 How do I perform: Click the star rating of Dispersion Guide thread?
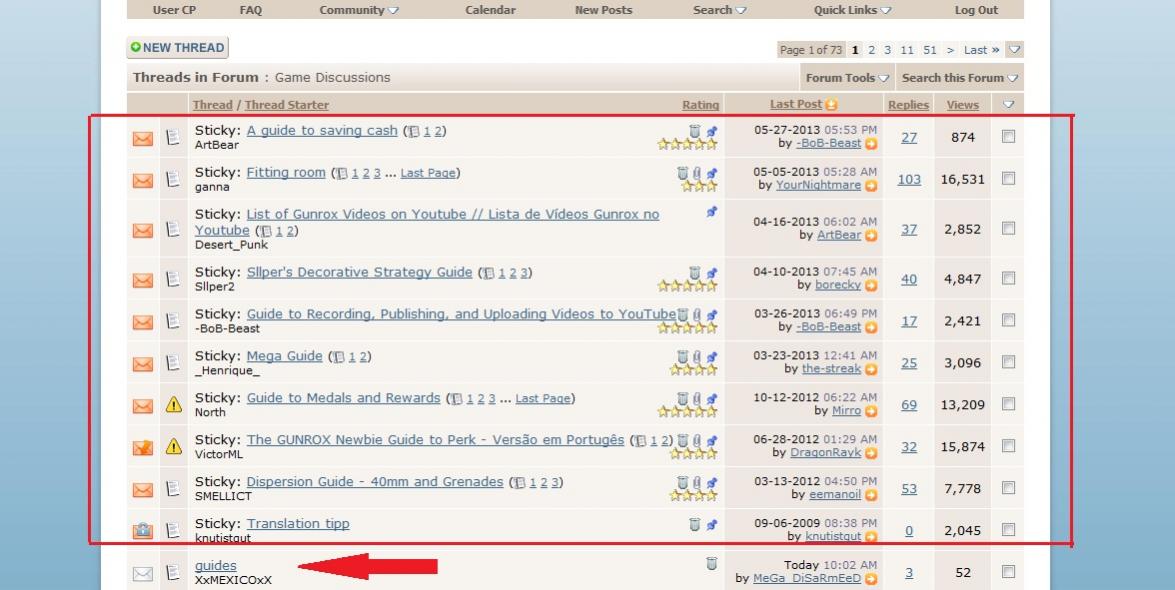point(687,495)
